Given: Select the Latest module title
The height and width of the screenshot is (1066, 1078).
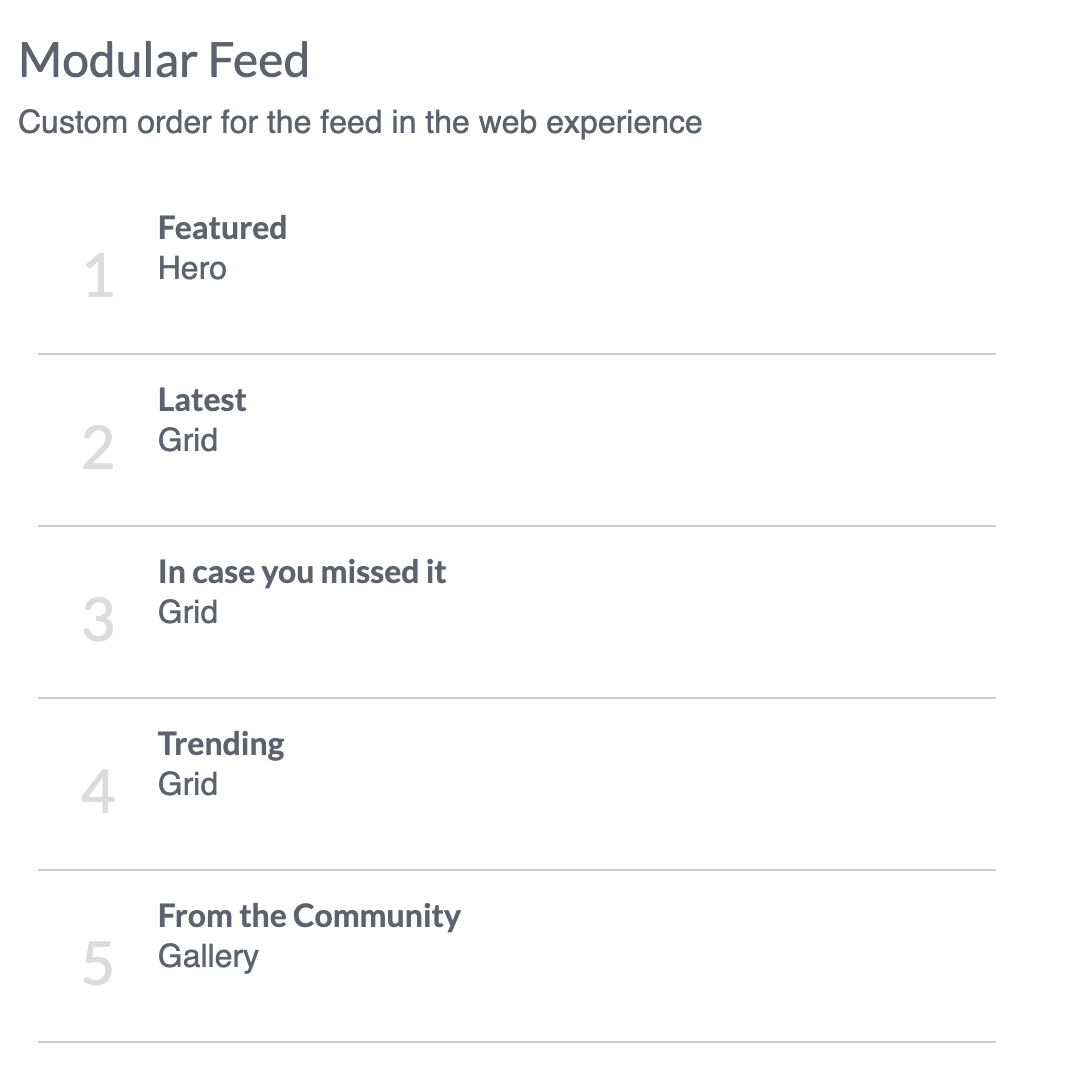Looking at the screenshot, I should [x=202, y=400].
